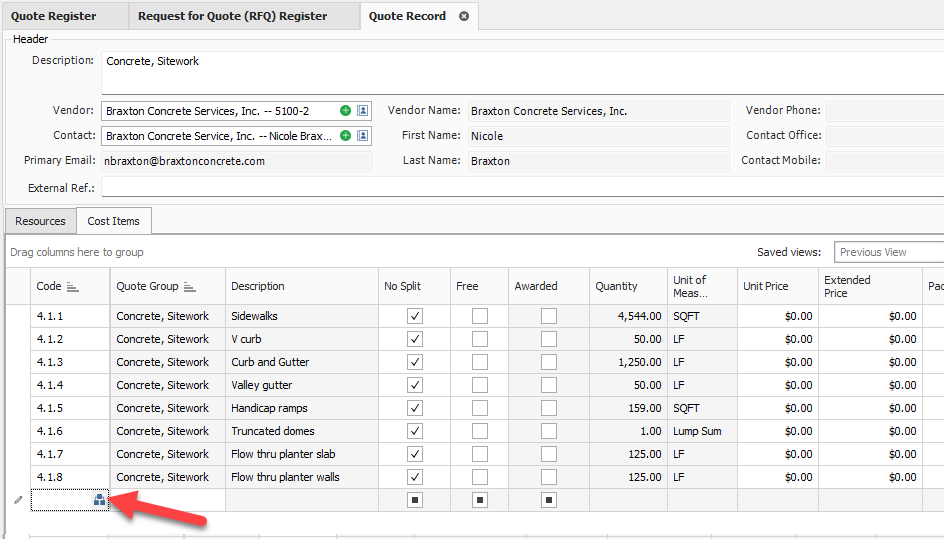Click the Truncated domes description cell
Viewport: 944px width, 539px height.
(302, 431)
